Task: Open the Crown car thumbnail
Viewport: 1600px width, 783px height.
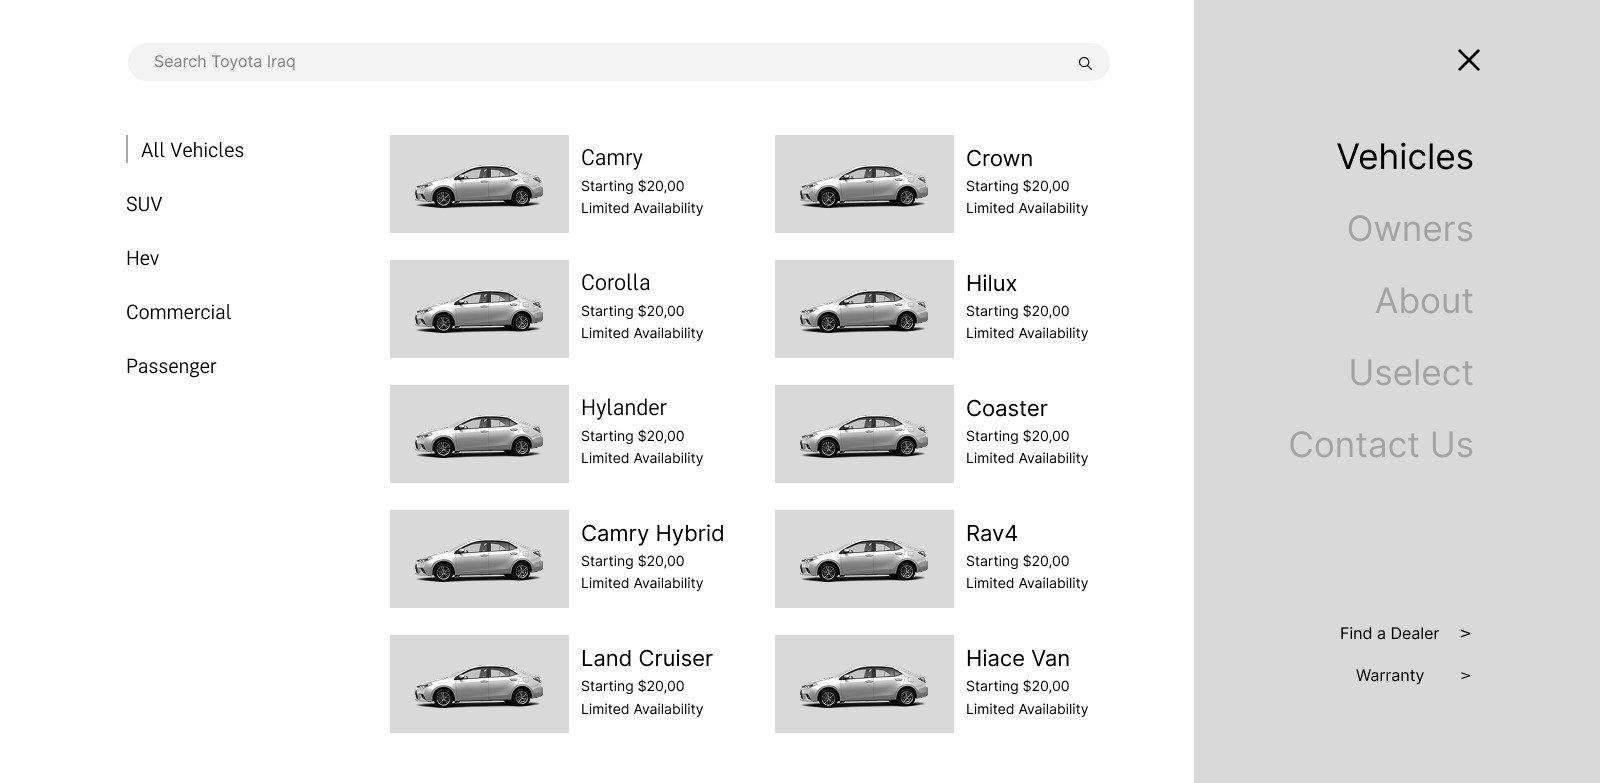Action: click(864, 184)
